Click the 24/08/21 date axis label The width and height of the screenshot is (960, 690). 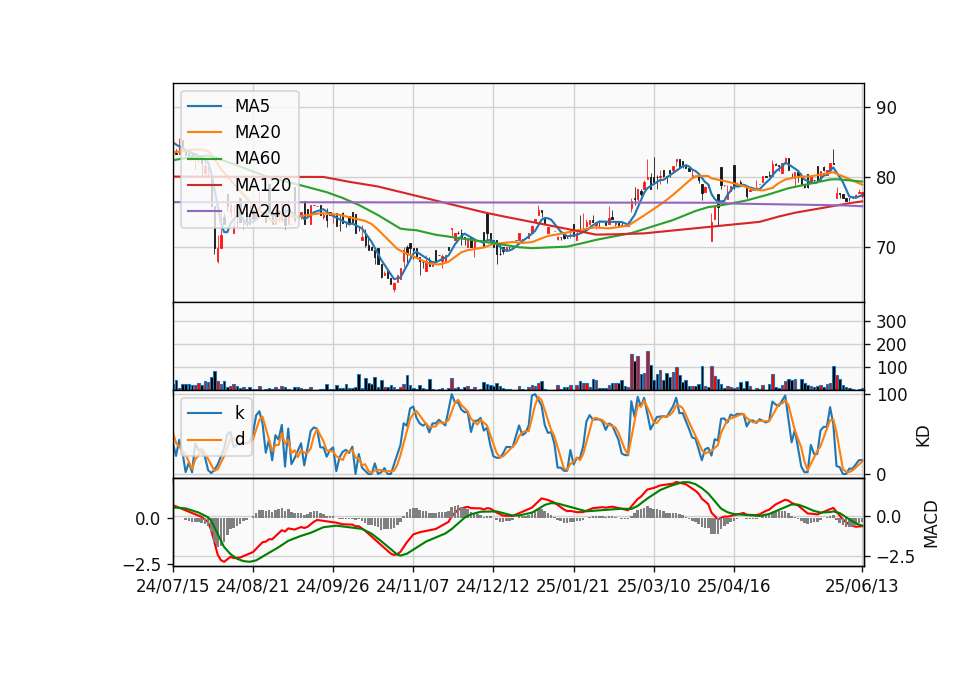coord(253,586)
